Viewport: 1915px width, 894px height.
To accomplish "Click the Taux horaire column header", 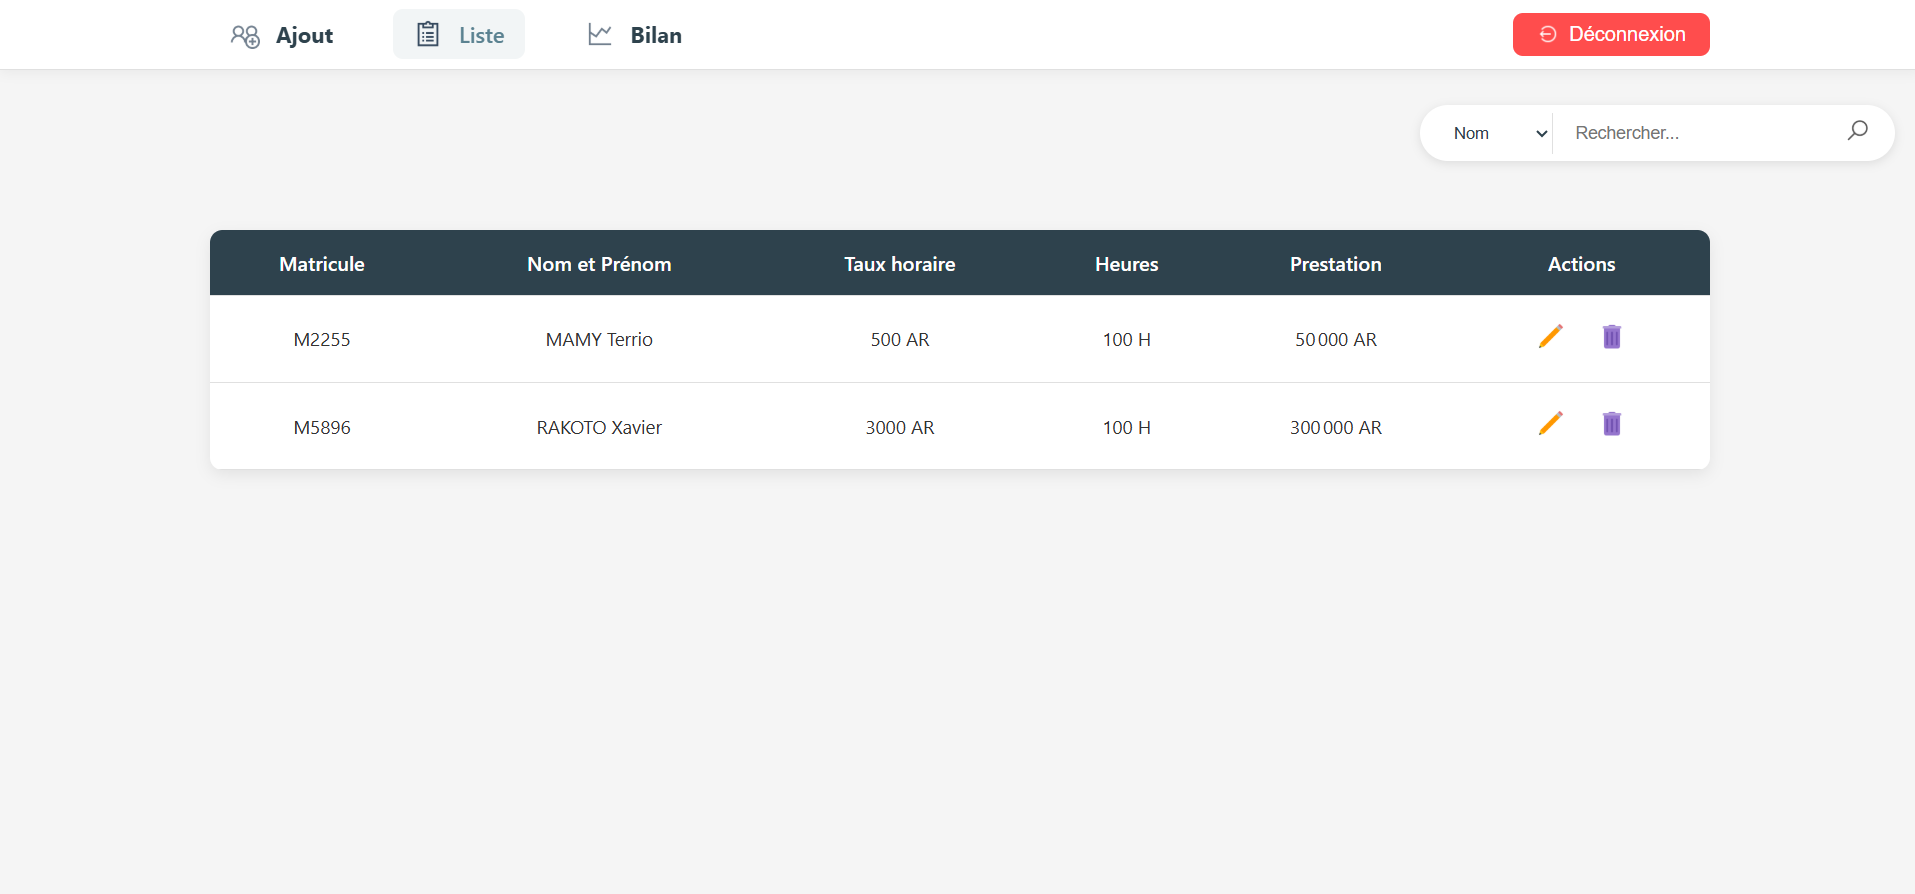I will point(899,264).
